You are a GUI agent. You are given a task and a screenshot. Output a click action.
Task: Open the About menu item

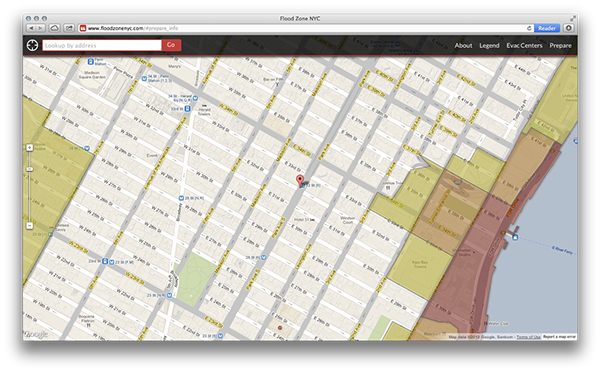(x=463, y=46)
